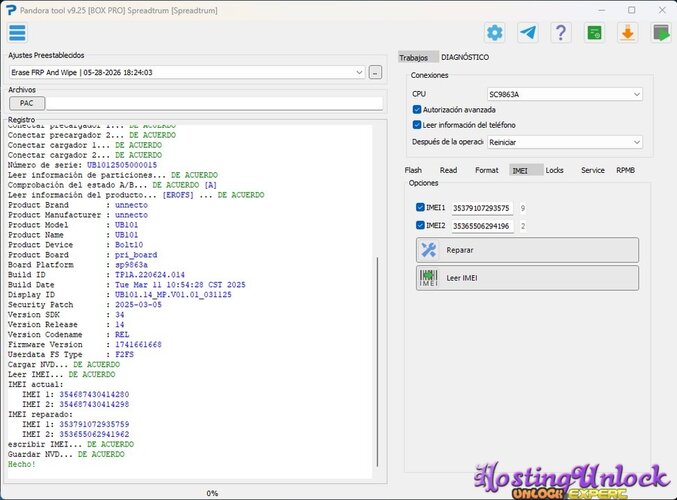This screenshot has width=677, height=500.
Task: Click the Reparar button label
Action: point(460,250)
